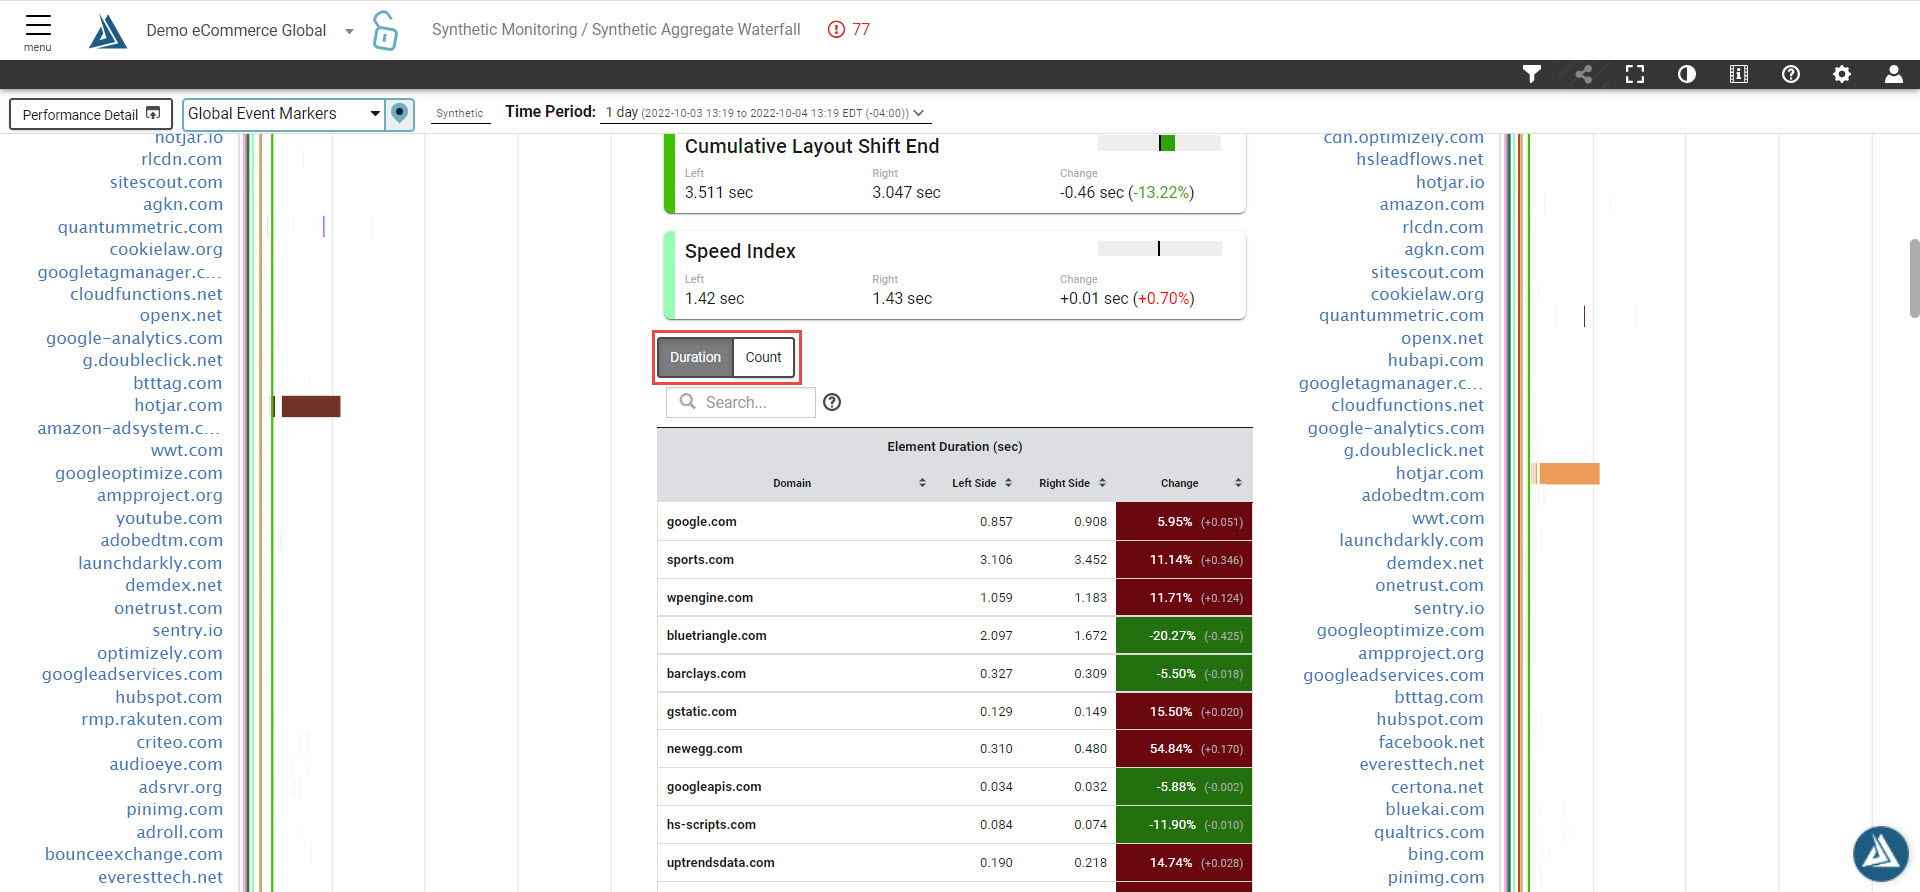Open the Performance Detail menu

coord(91,114)
